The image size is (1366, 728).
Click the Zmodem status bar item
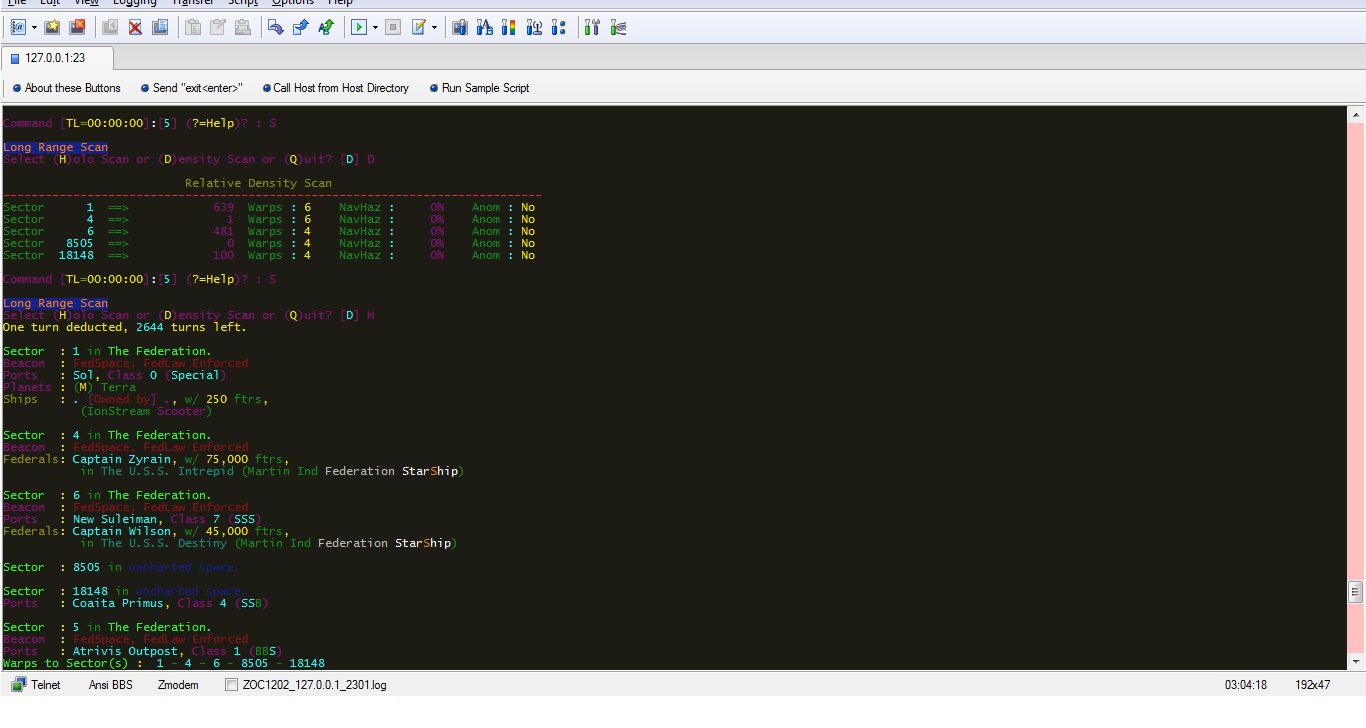[178, 685]
